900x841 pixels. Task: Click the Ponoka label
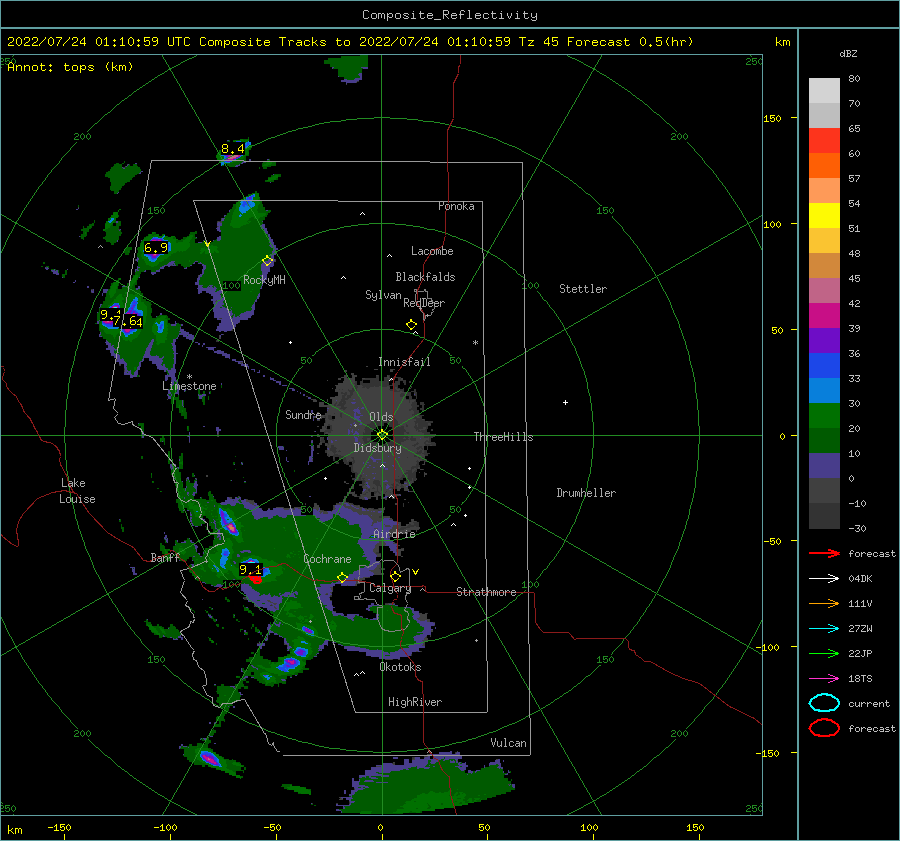(x=456, y=206)
